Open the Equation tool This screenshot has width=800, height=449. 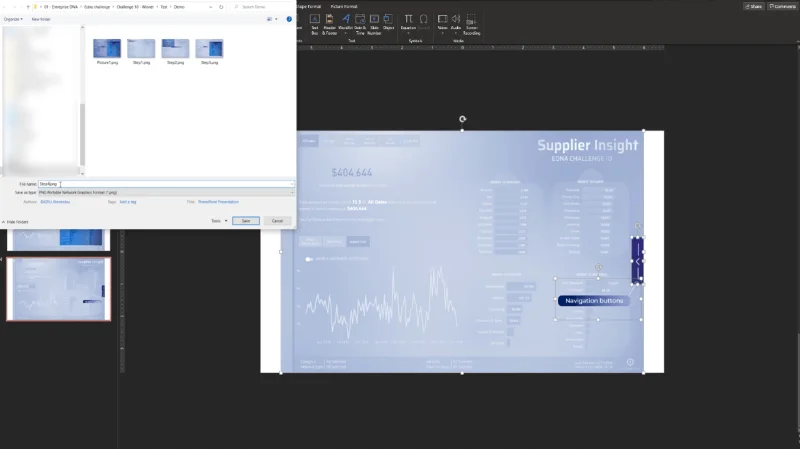pos(408,23)
